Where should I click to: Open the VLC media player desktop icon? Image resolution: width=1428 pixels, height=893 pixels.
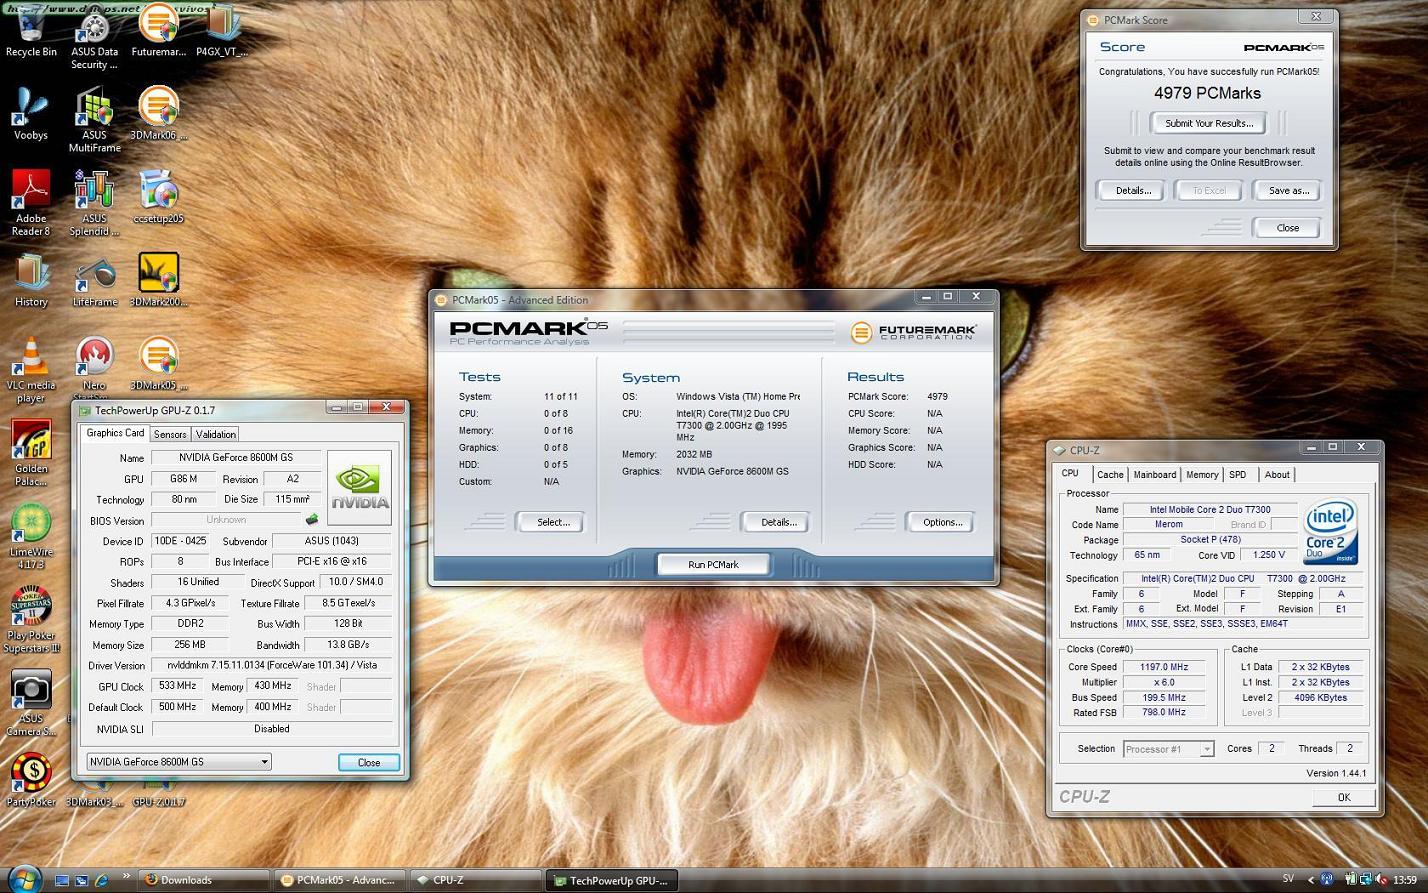coord(31,370)
